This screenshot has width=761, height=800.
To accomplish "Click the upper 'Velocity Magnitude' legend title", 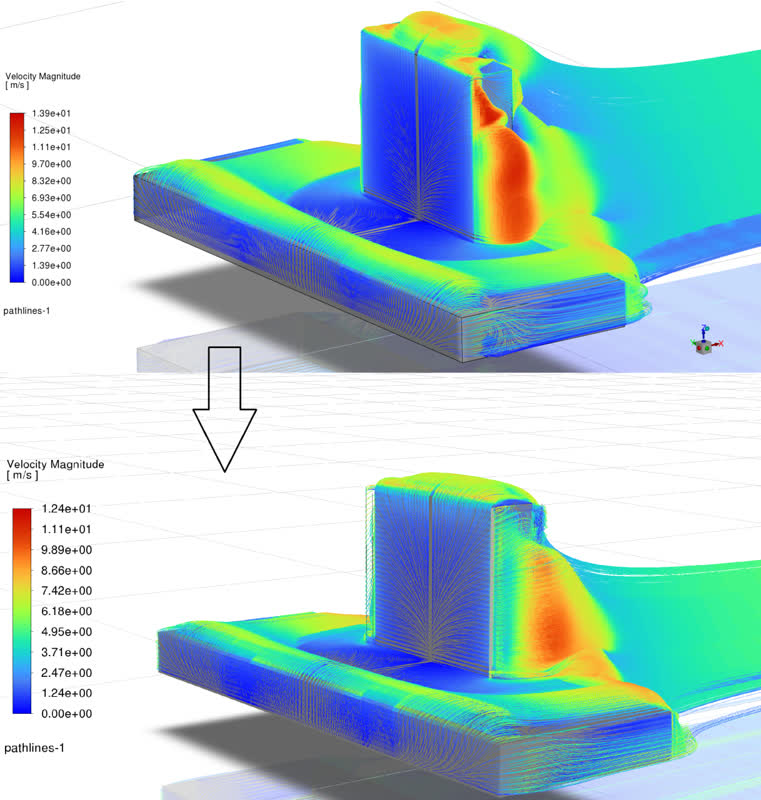I will pos(43,76).
